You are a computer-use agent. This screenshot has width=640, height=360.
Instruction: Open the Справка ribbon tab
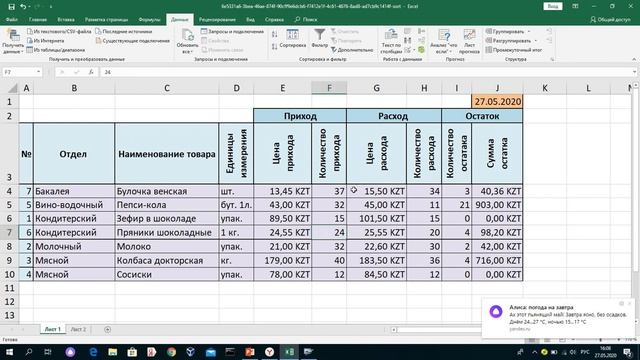[x=274, y=20]
